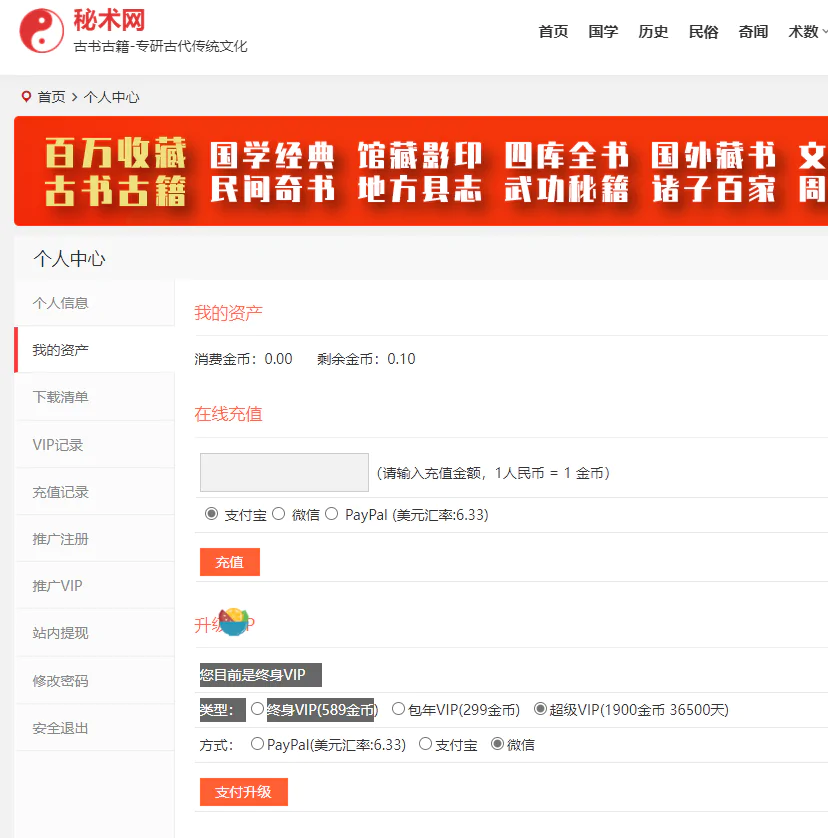
Task: Select 微信 as upgrade payment method
Action: (x=497, y=743)
